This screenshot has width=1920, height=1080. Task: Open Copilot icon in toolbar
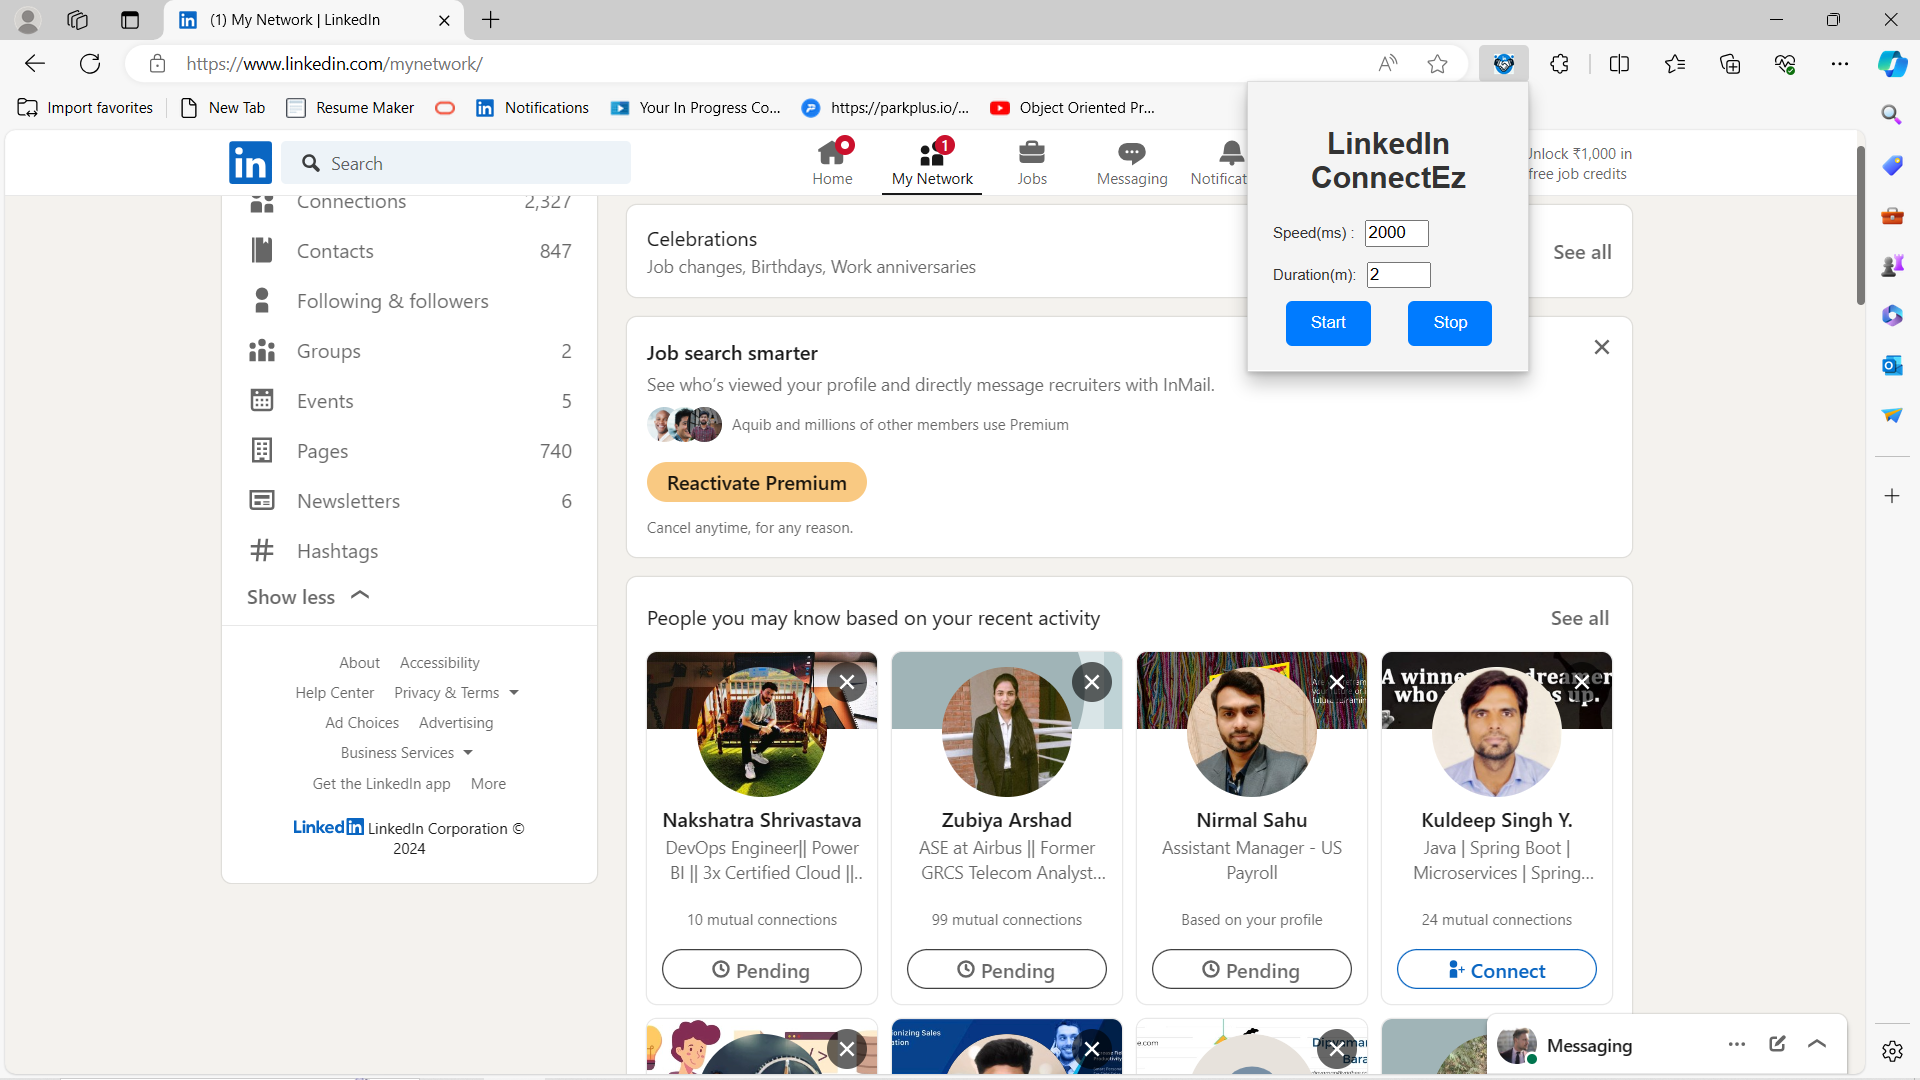pyautogui.click(x=1892, y=64)
